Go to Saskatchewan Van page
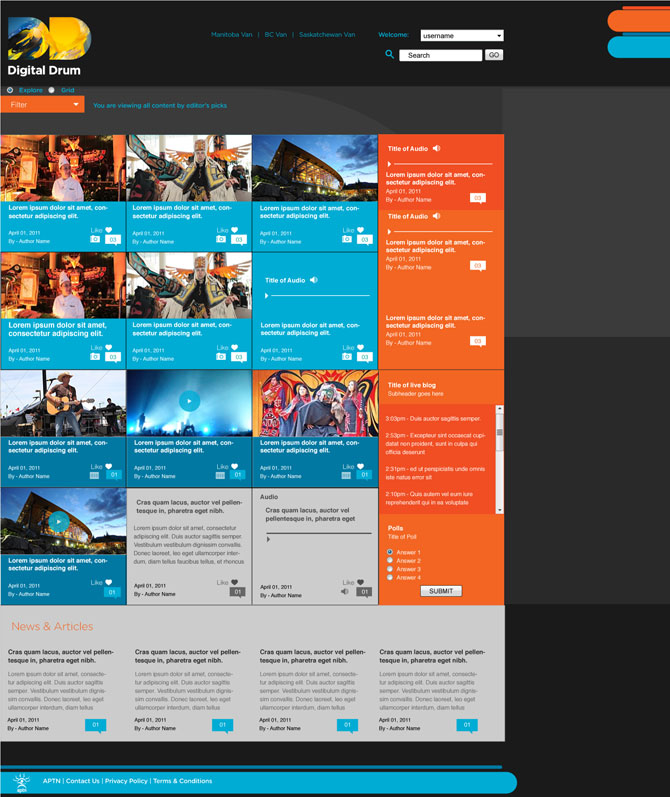Screen dimensions: 670x797 click(328, 35)
